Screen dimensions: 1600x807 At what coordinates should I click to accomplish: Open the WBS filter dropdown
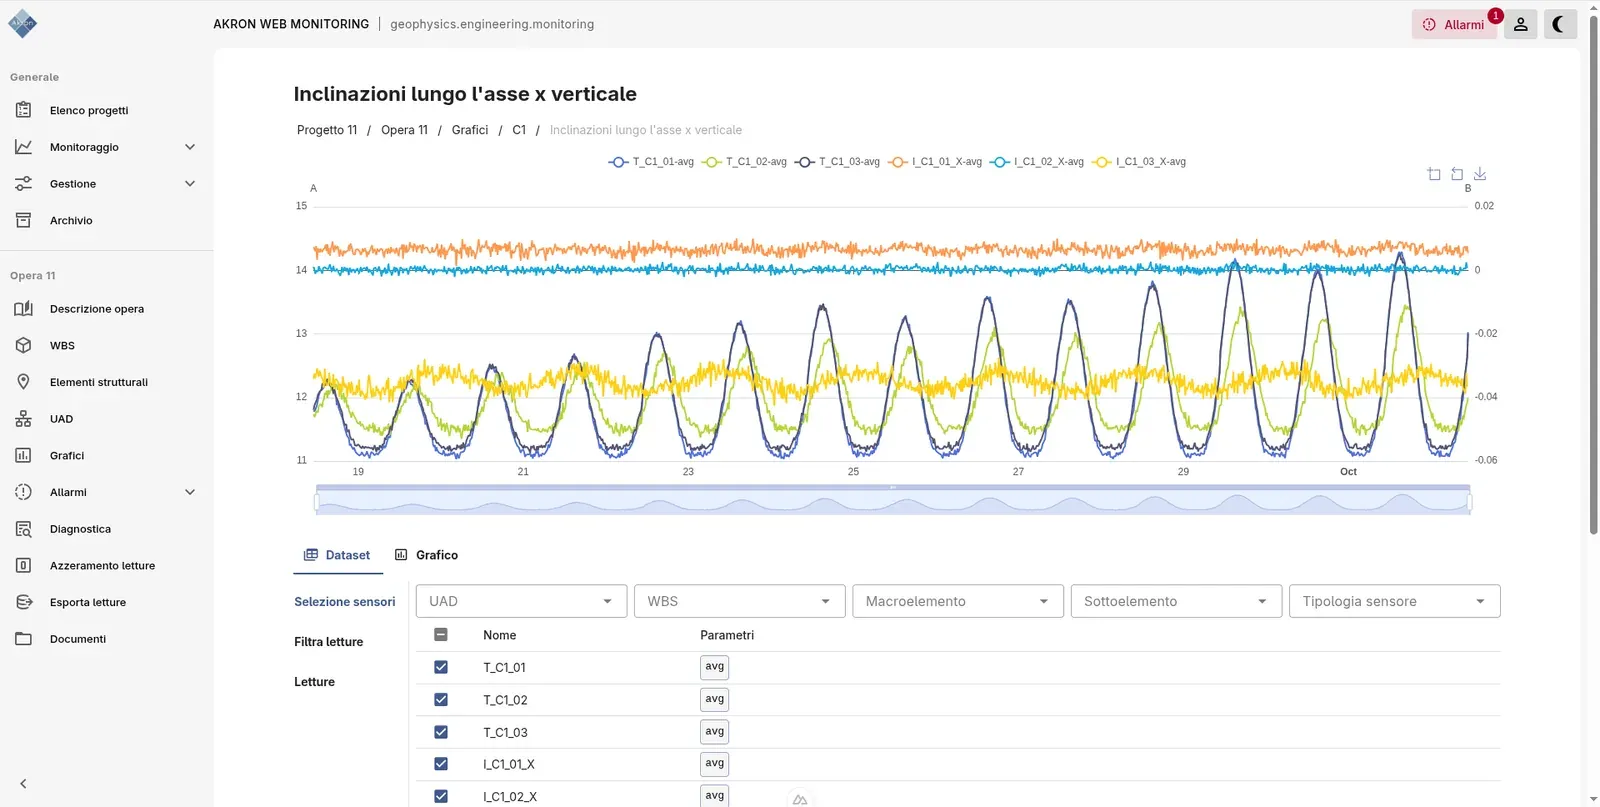tap(740, 601)
